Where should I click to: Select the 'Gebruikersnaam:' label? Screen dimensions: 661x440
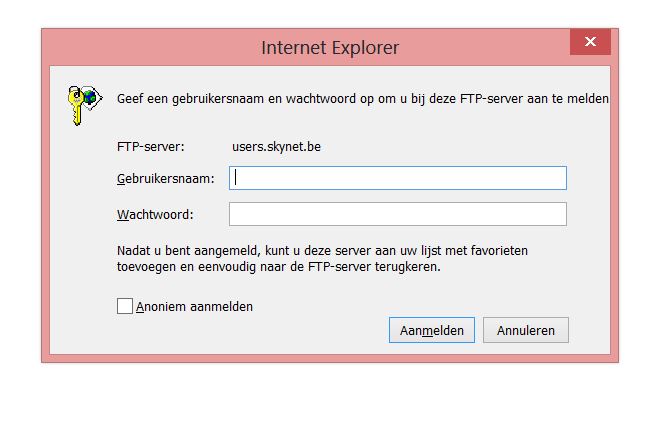(x=165, y=178)
